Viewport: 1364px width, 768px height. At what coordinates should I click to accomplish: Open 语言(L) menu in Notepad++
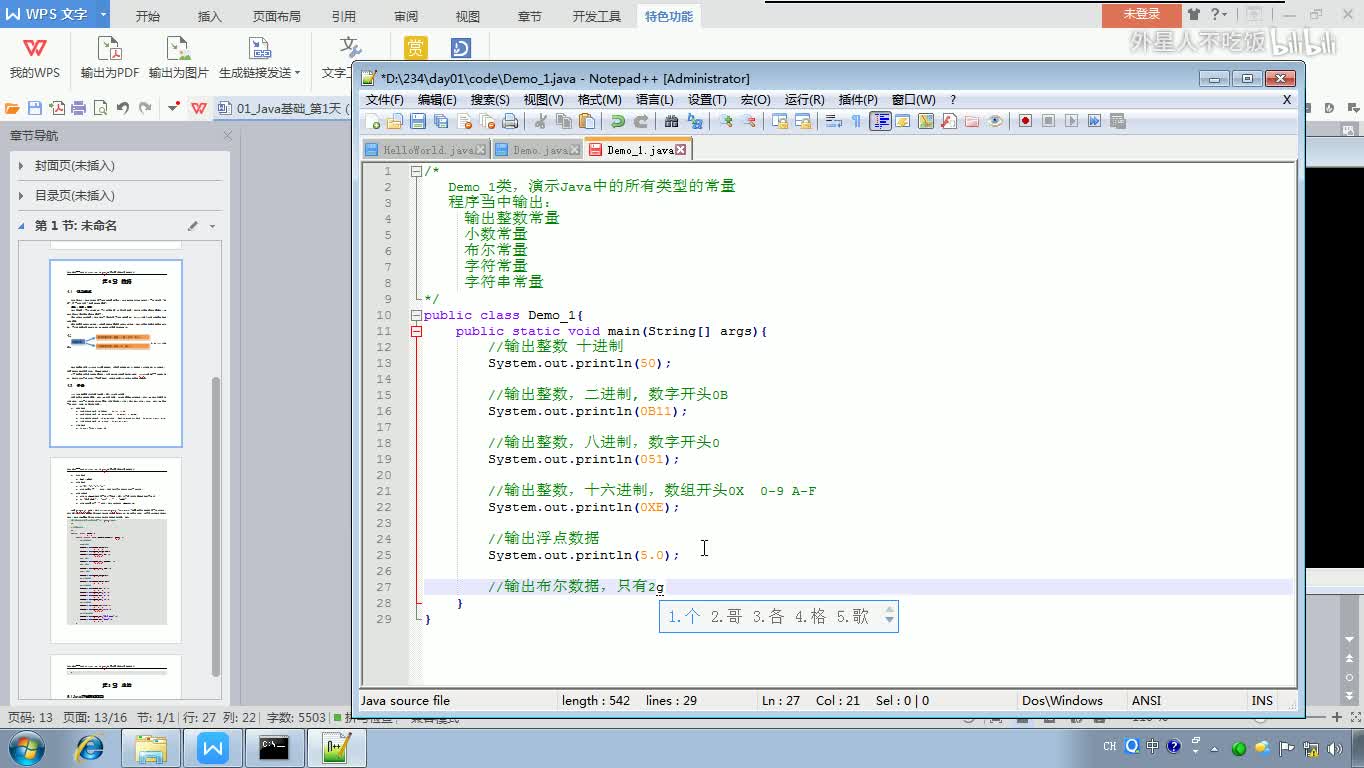654,100
